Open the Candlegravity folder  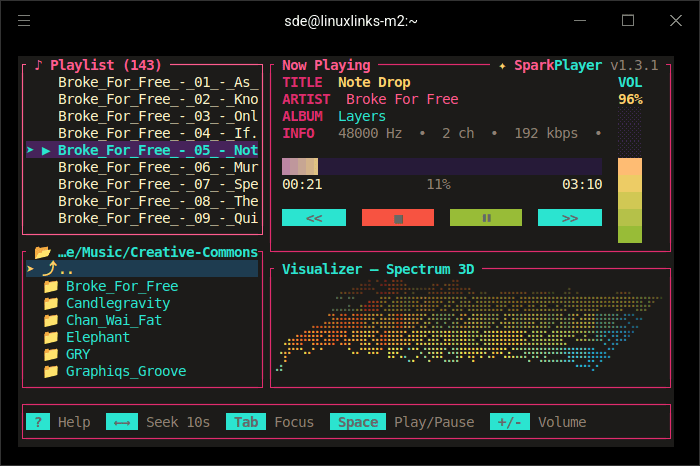118,303
